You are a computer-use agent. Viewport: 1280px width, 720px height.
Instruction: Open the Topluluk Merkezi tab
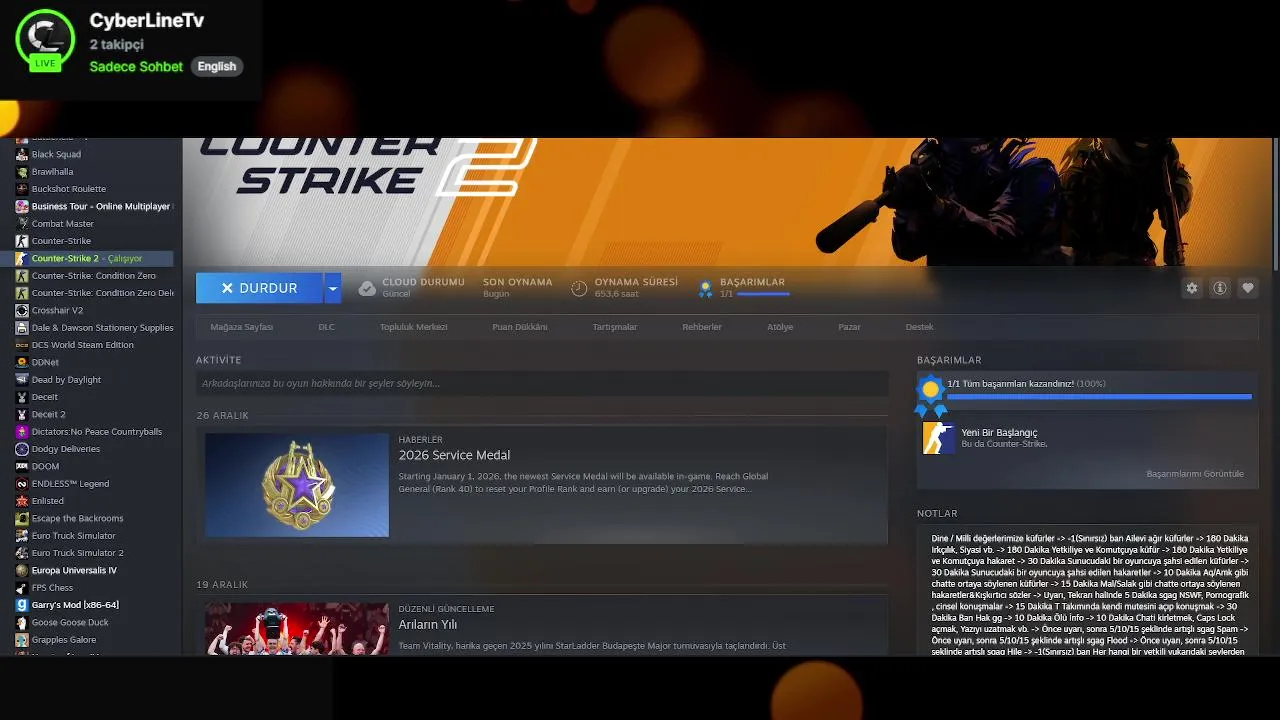point(413,327)
